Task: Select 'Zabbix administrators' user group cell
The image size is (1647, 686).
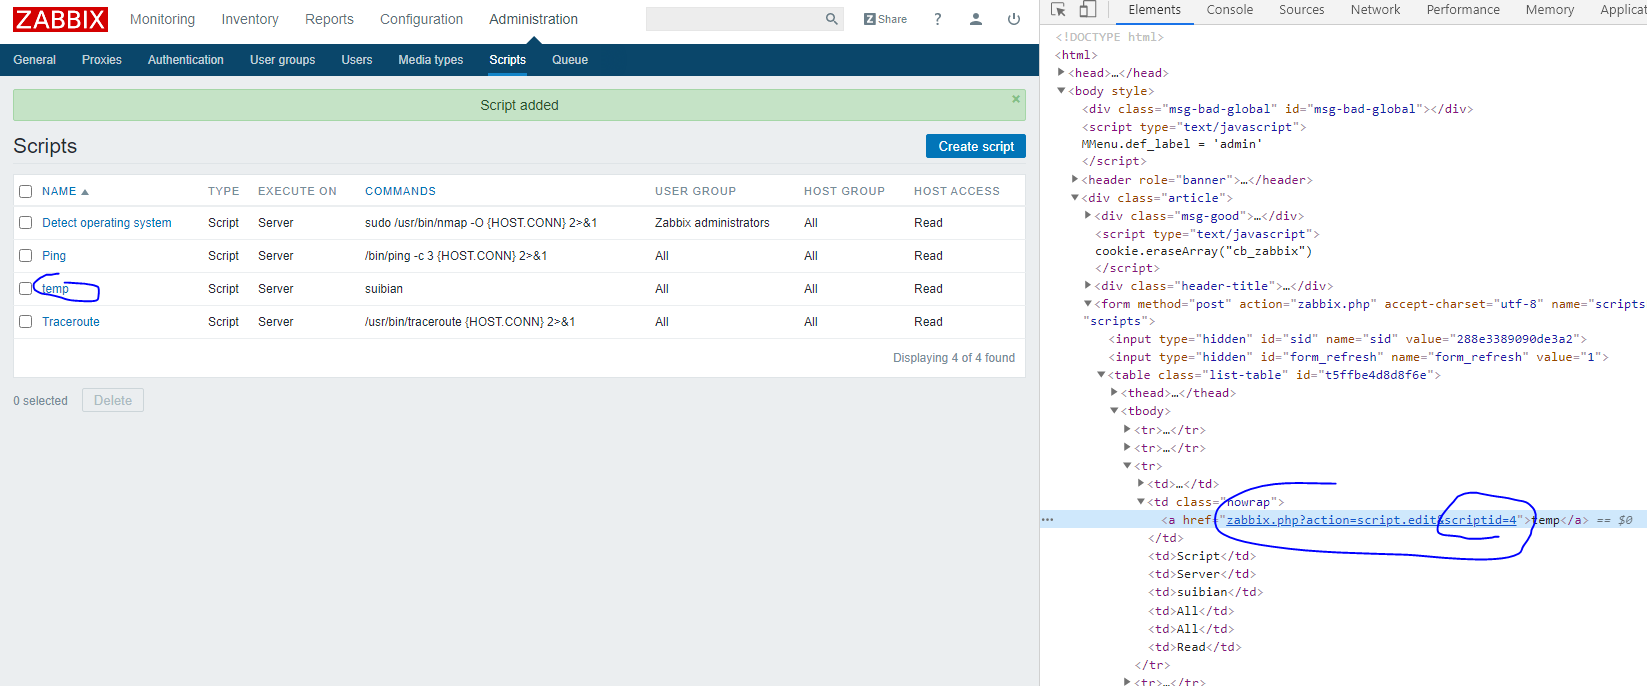Action: 712,223
